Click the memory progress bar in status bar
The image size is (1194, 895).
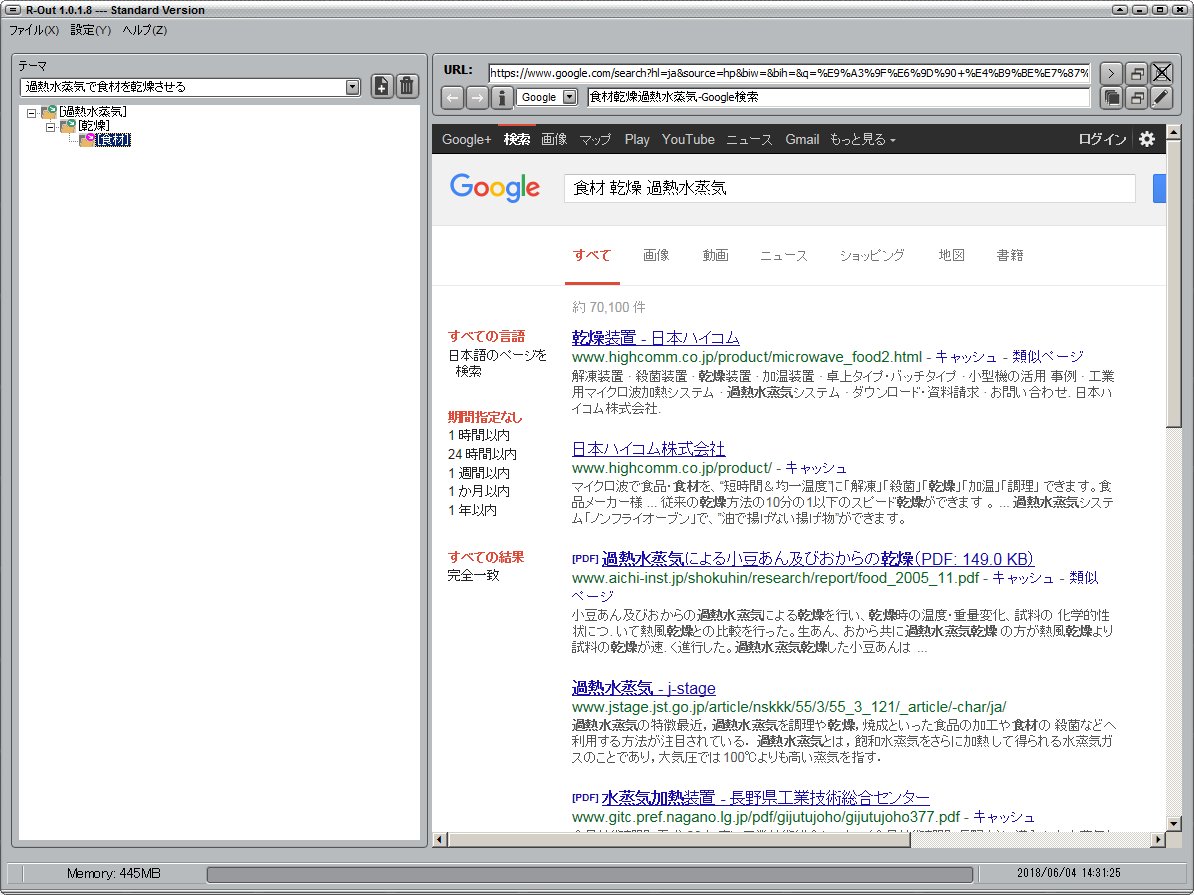[590, 873]
